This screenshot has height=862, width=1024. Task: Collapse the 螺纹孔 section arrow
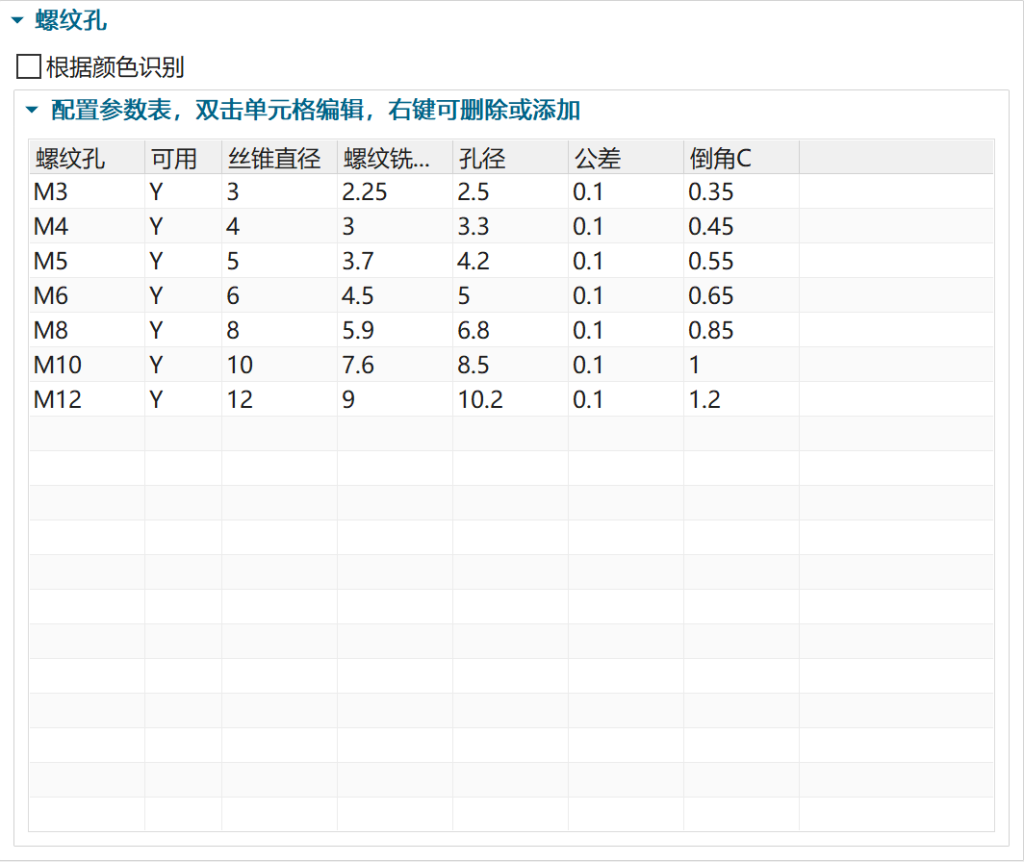tap(16, 19)
